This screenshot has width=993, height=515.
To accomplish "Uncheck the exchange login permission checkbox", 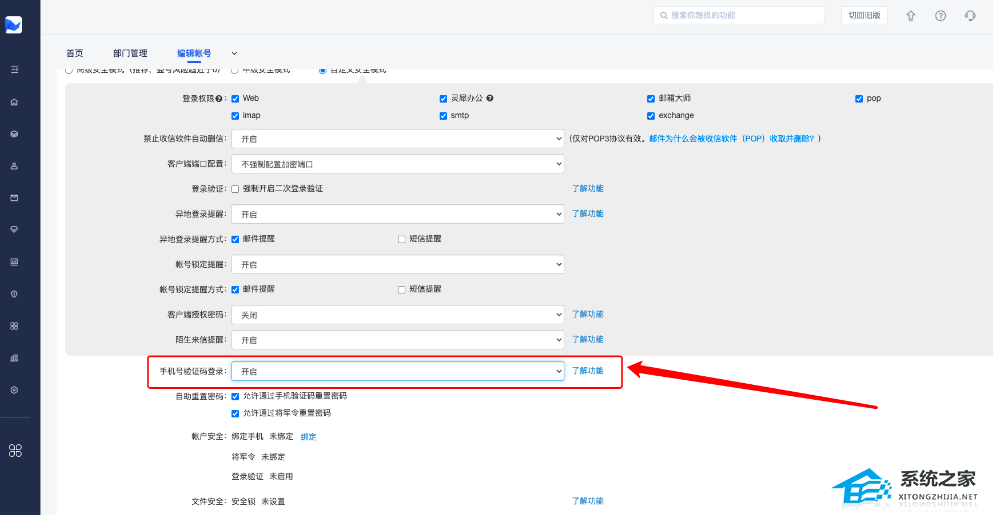I will (651, 116).
